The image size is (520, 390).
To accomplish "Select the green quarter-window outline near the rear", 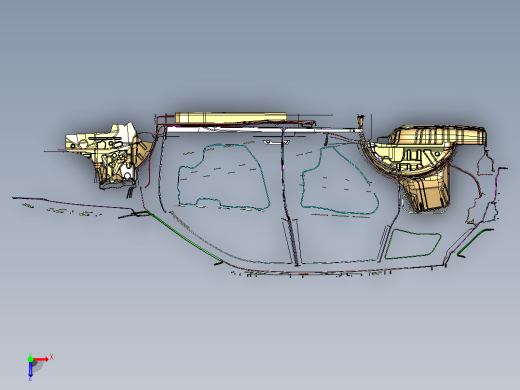I will coord(413,244).
